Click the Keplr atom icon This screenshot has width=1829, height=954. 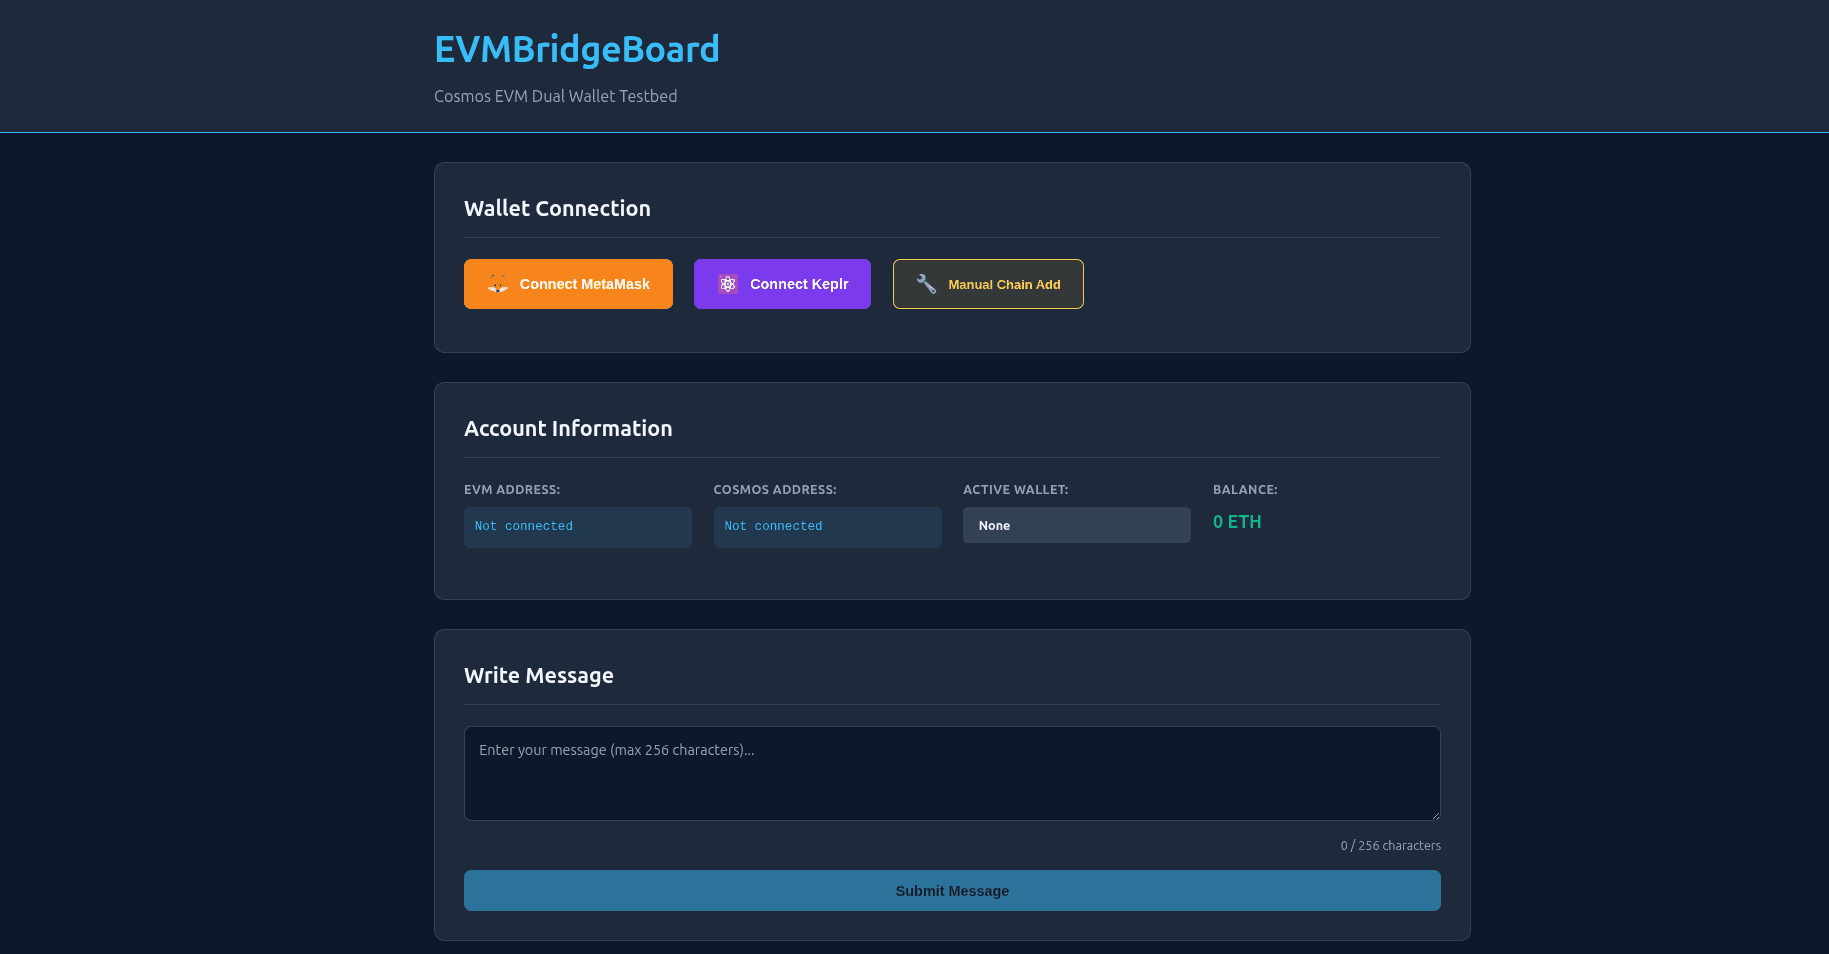pos(728,284)
